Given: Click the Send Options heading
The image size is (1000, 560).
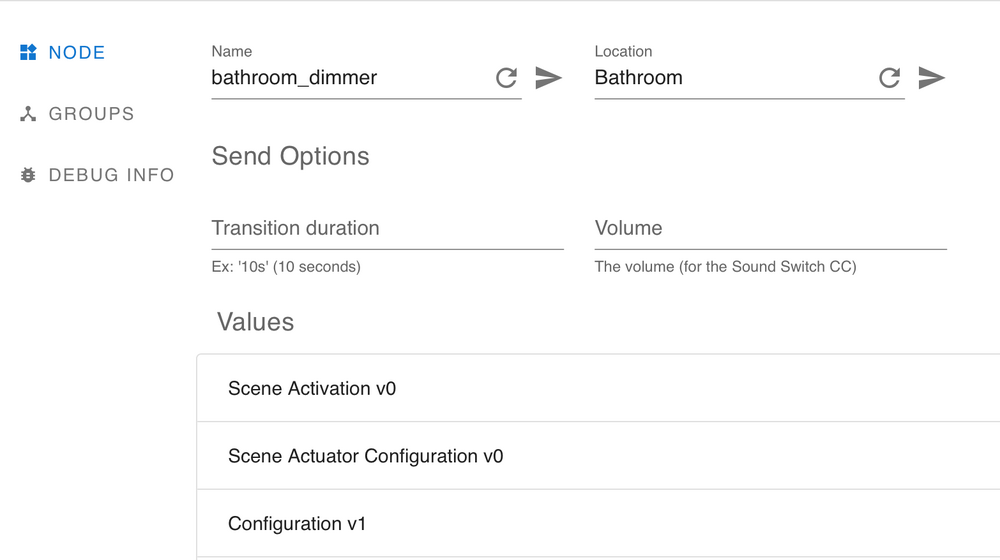Looking at the screenshot, I should point(290,156).
